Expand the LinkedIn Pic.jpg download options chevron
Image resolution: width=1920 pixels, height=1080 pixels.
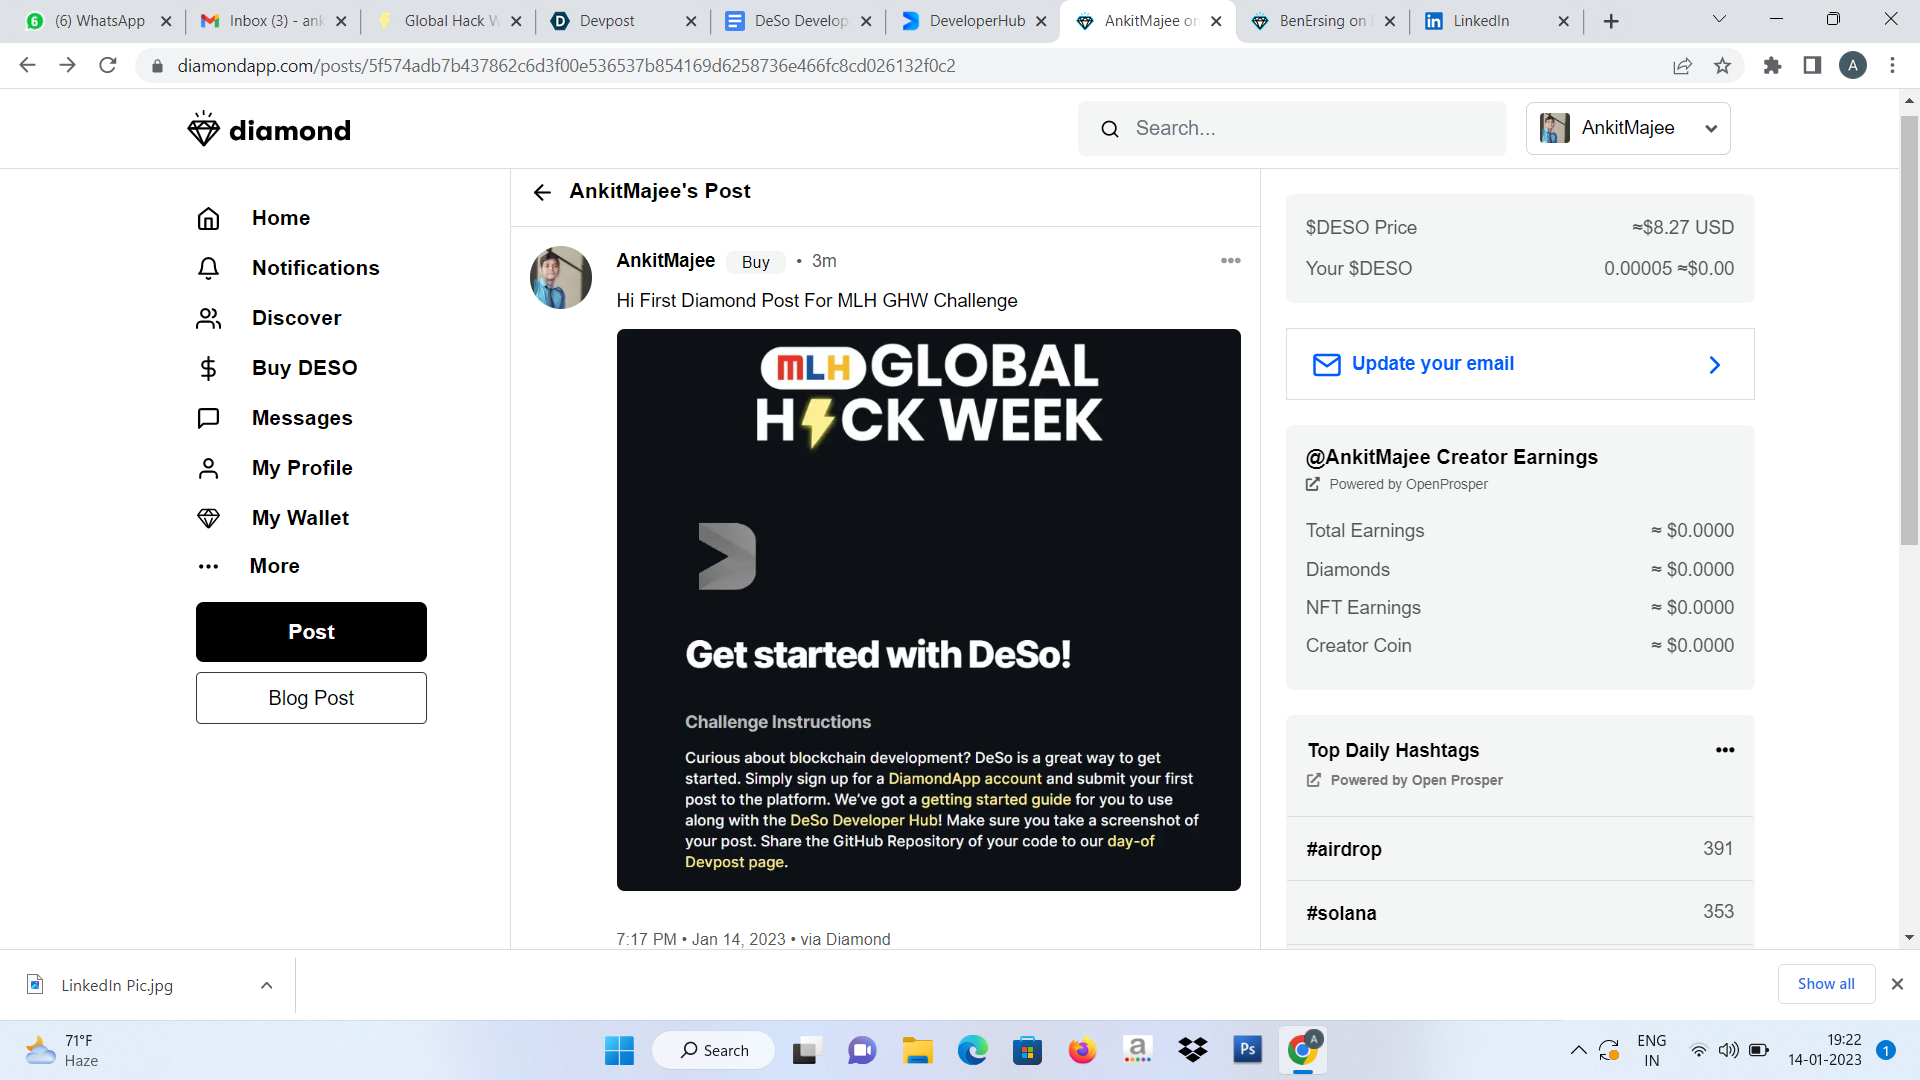click(x=266, y=985)
